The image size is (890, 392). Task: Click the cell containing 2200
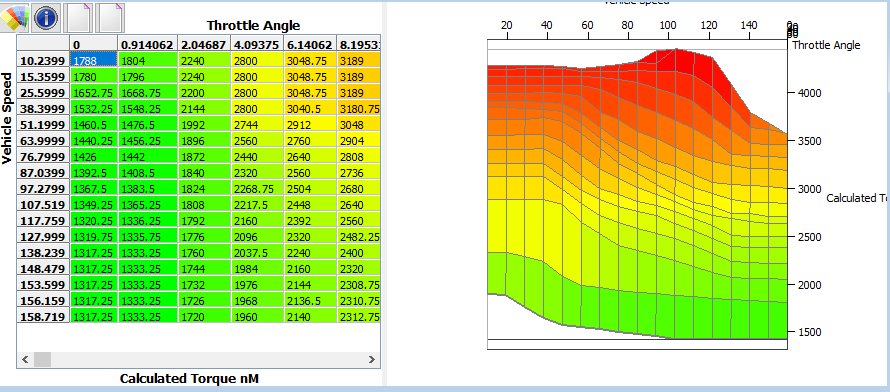(x=204, y=92)
